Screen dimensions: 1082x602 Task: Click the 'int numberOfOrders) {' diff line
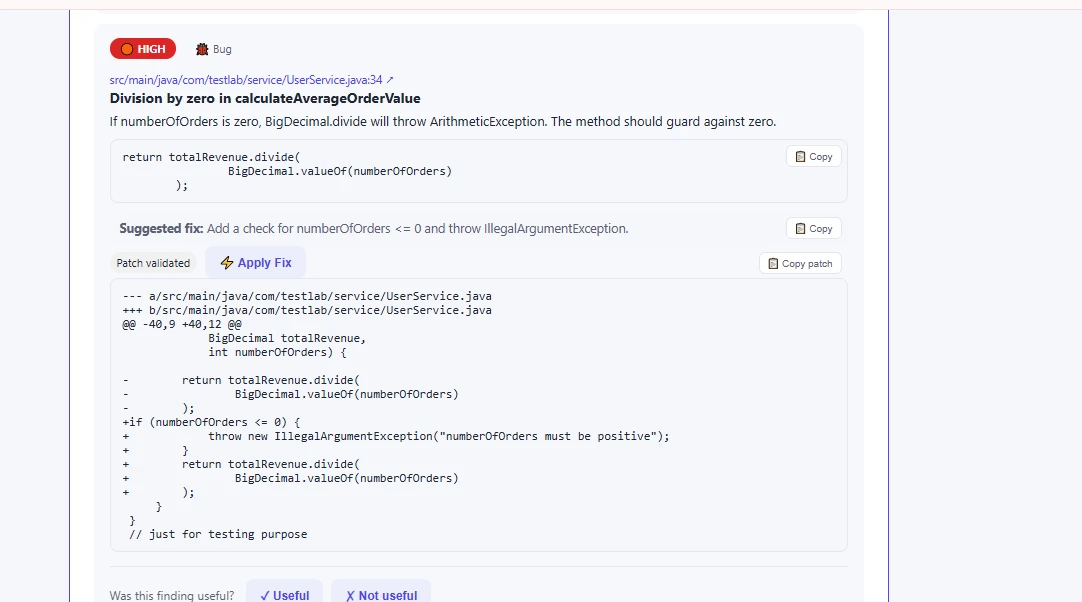click(277, 352)
